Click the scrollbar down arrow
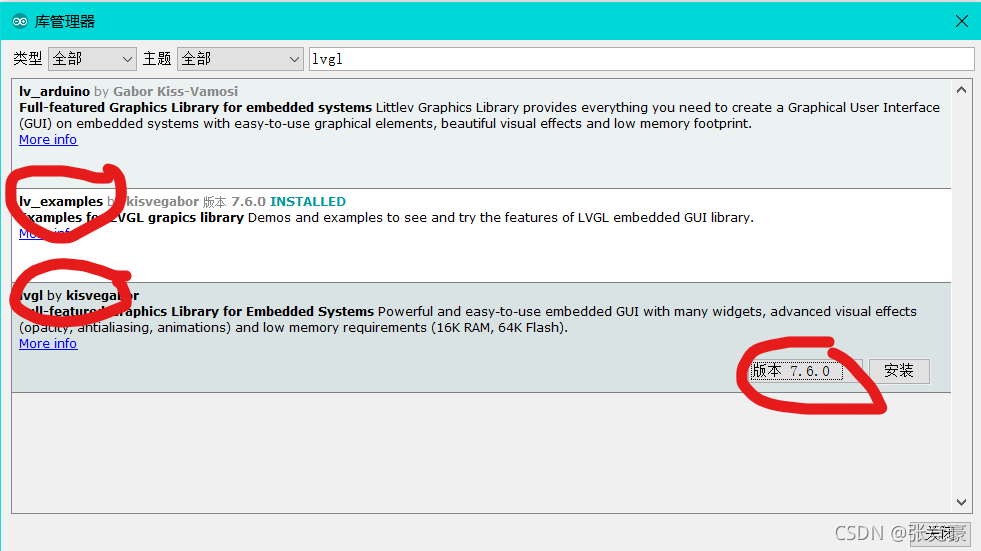Viewport: 981px width, 551px height. click(x=962, y=502)
